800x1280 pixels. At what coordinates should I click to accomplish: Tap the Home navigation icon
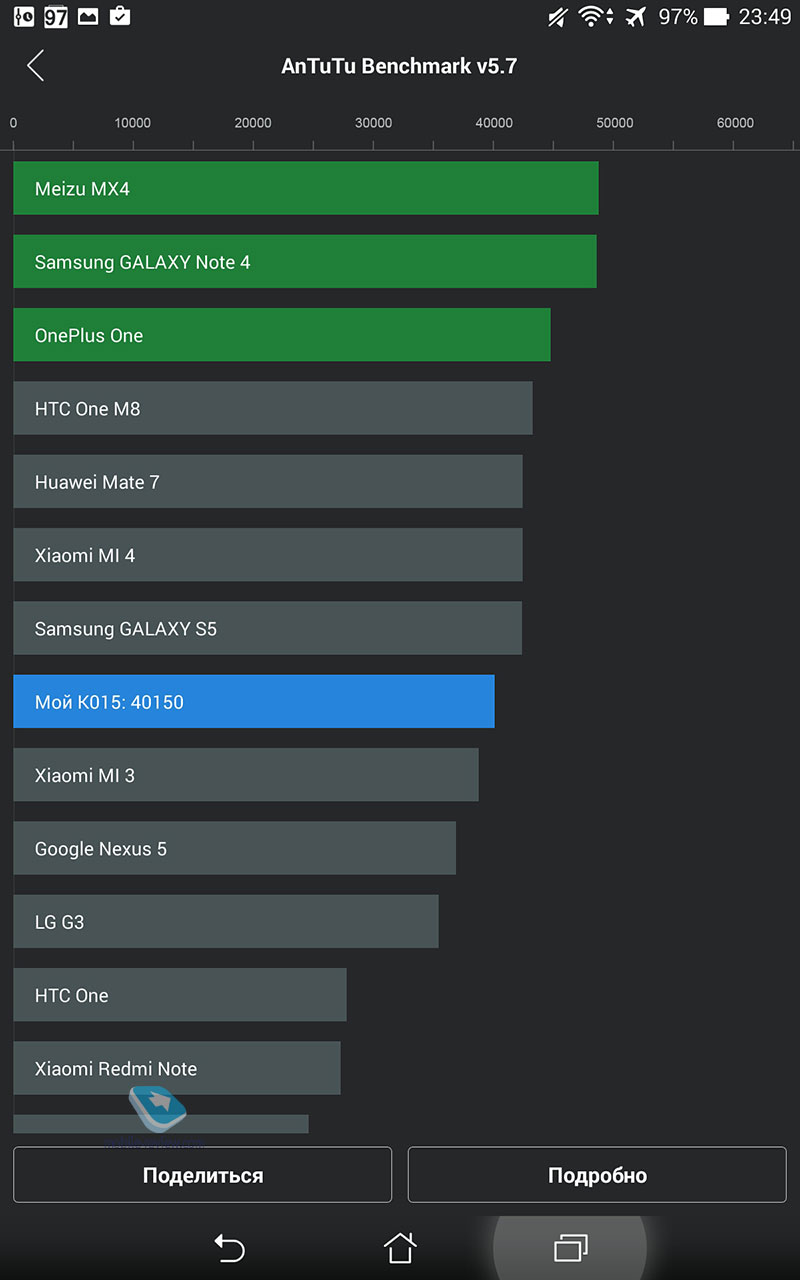400,1247
